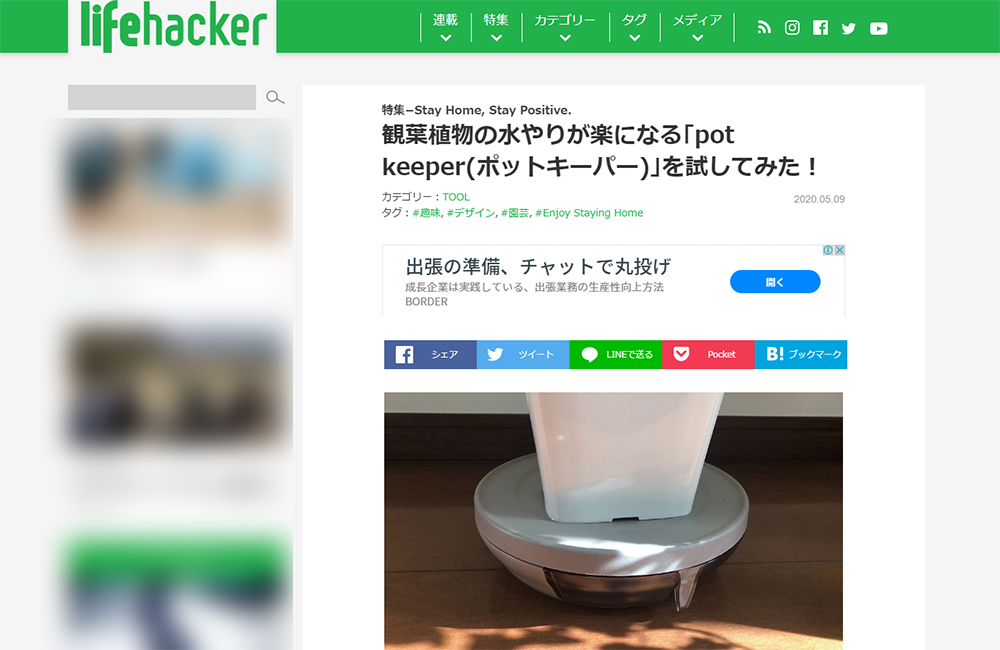
Task: Open the lifehacker logo home link
Action: [173, 27]
